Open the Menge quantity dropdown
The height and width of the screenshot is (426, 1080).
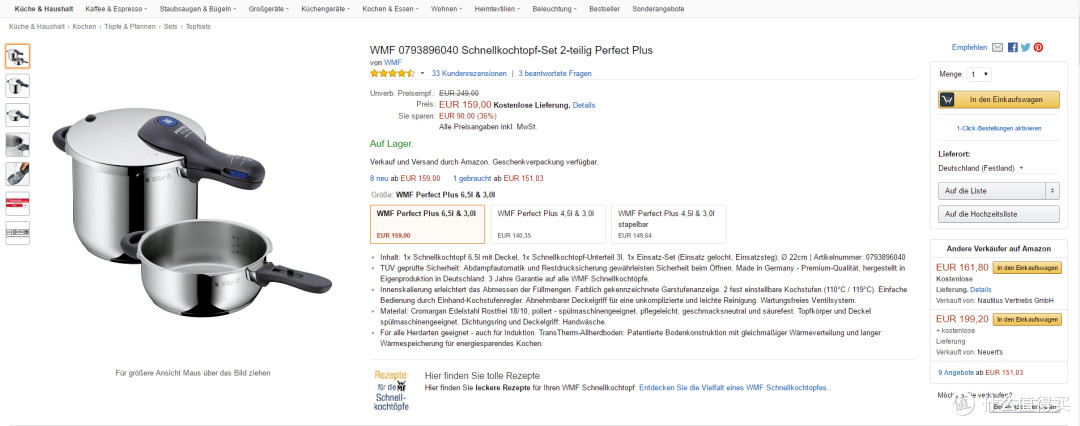[979, 74]
